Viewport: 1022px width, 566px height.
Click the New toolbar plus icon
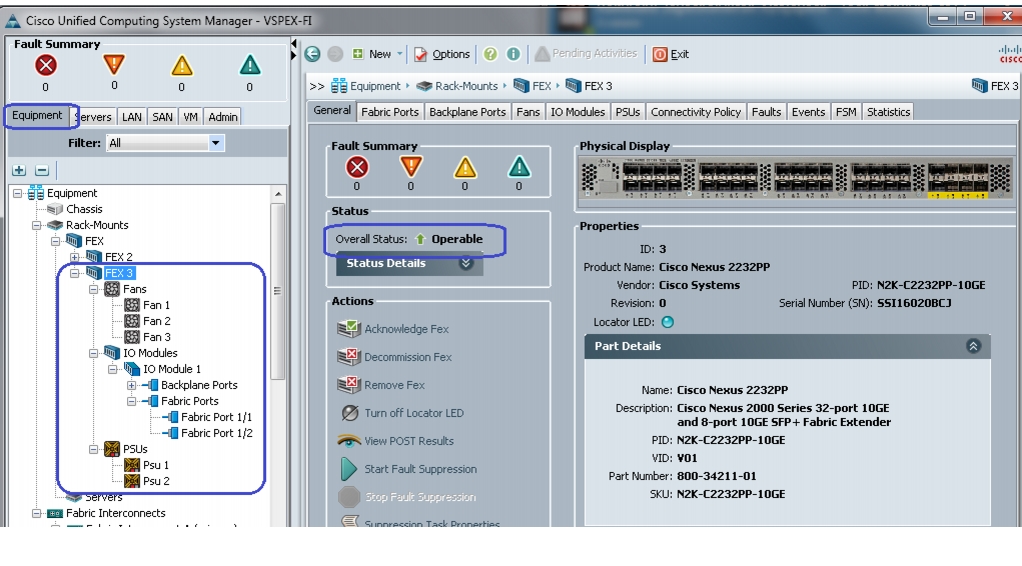[358, 53]
